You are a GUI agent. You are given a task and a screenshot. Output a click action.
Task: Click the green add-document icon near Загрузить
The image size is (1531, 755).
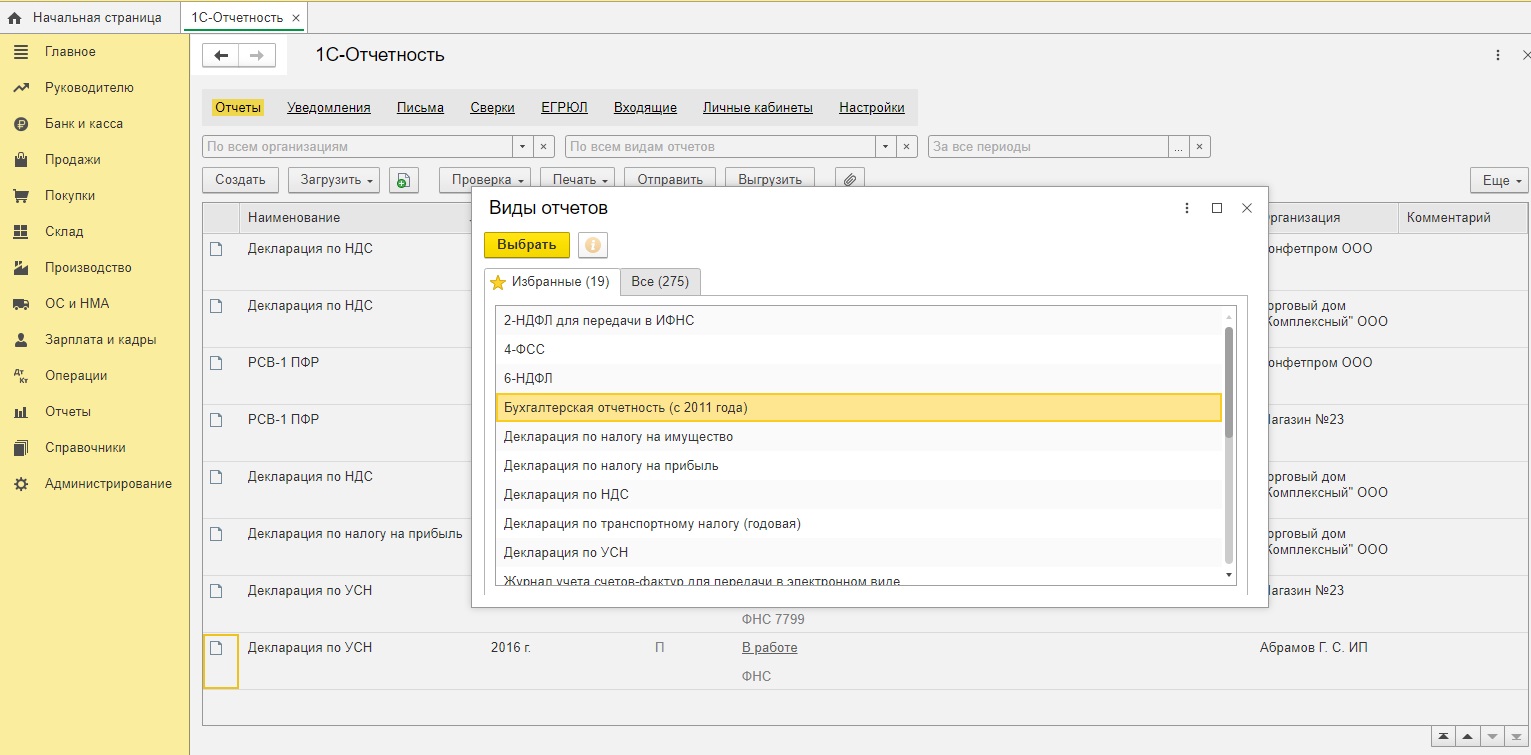(x=403, y=180)
